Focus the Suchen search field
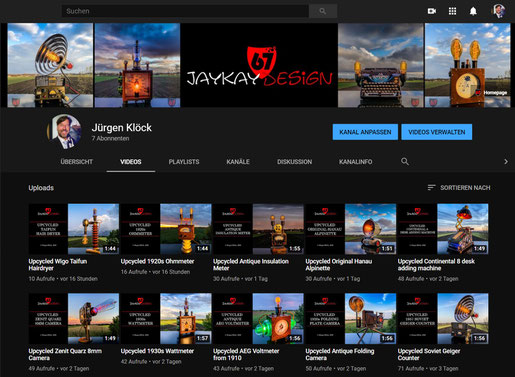 (x=185, y=11)
